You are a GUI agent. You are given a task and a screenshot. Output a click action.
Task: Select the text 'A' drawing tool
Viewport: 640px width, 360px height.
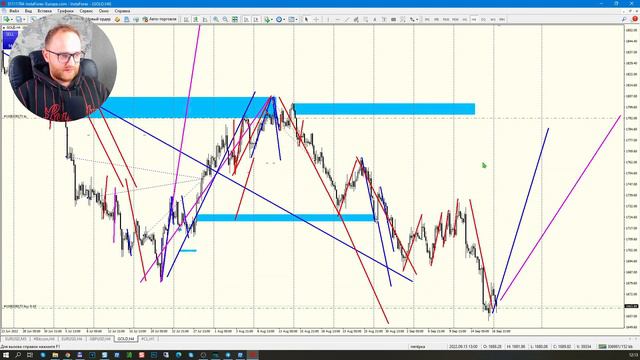click(x=375, y=19)
